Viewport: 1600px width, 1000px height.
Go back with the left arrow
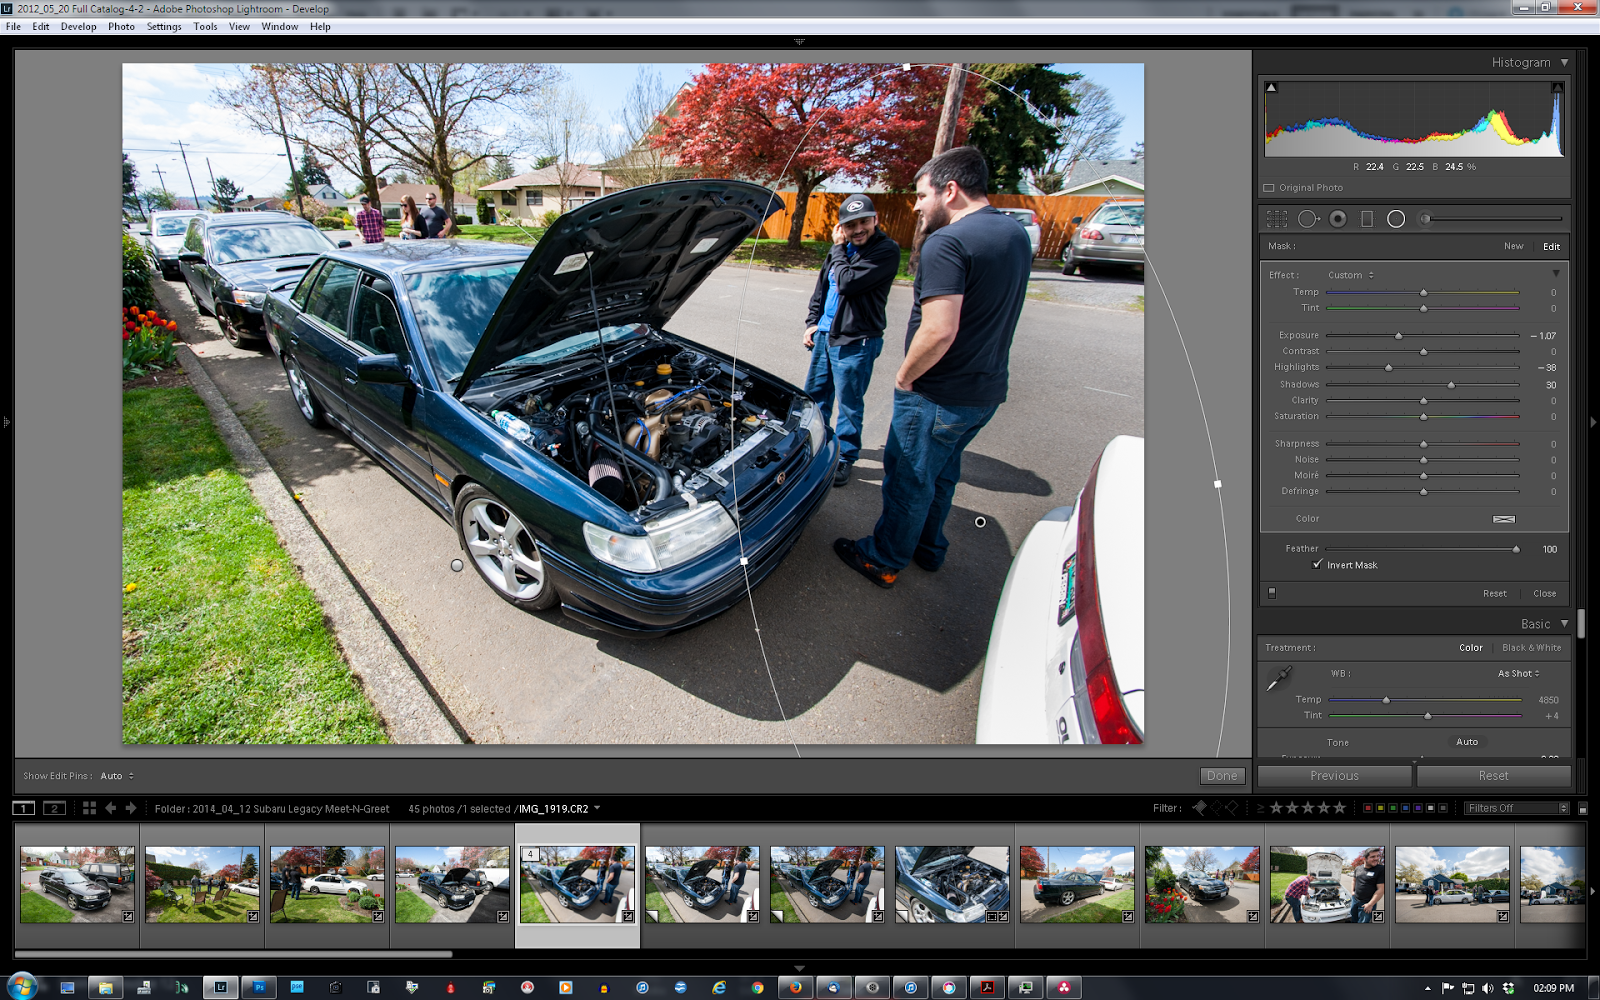(111, 808)
